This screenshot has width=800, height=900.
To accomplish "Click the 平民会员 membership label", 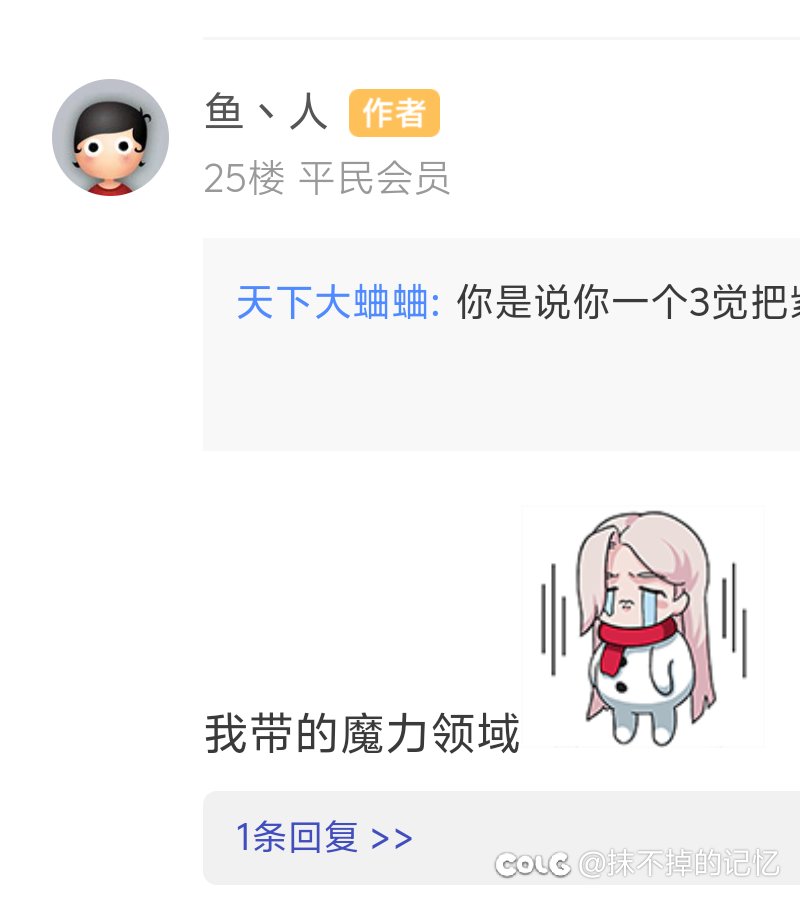I will coord(374,178).
